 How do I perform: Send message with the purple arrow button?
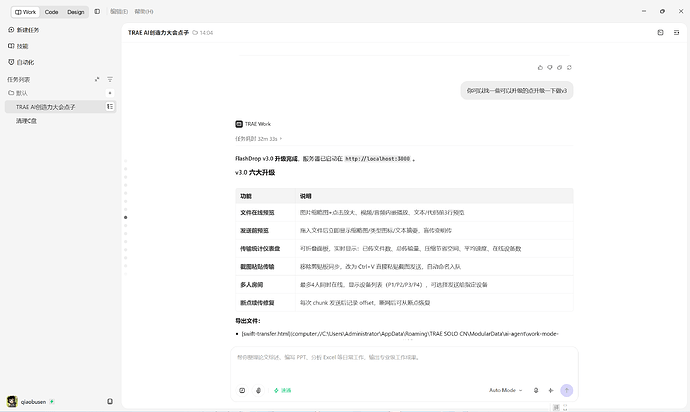pos(566,390)
